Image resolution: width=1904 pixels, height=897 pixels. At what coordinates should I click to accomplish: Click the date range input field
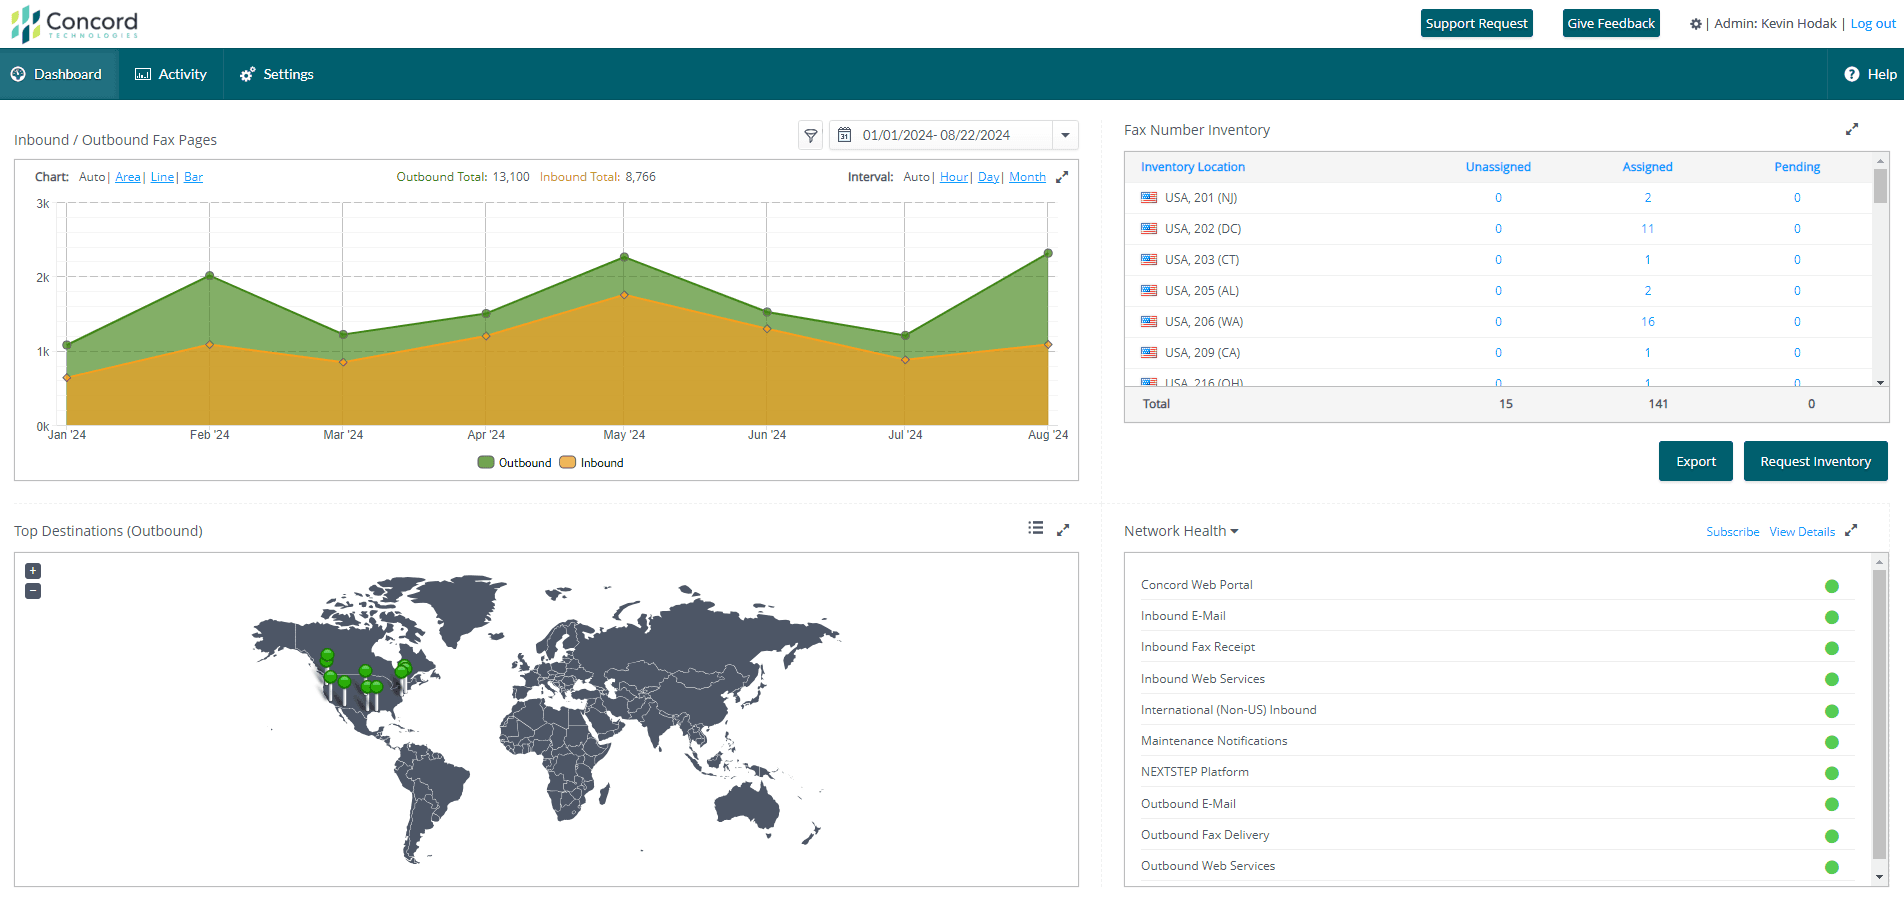pyautogui.click(x=940, y=135)
